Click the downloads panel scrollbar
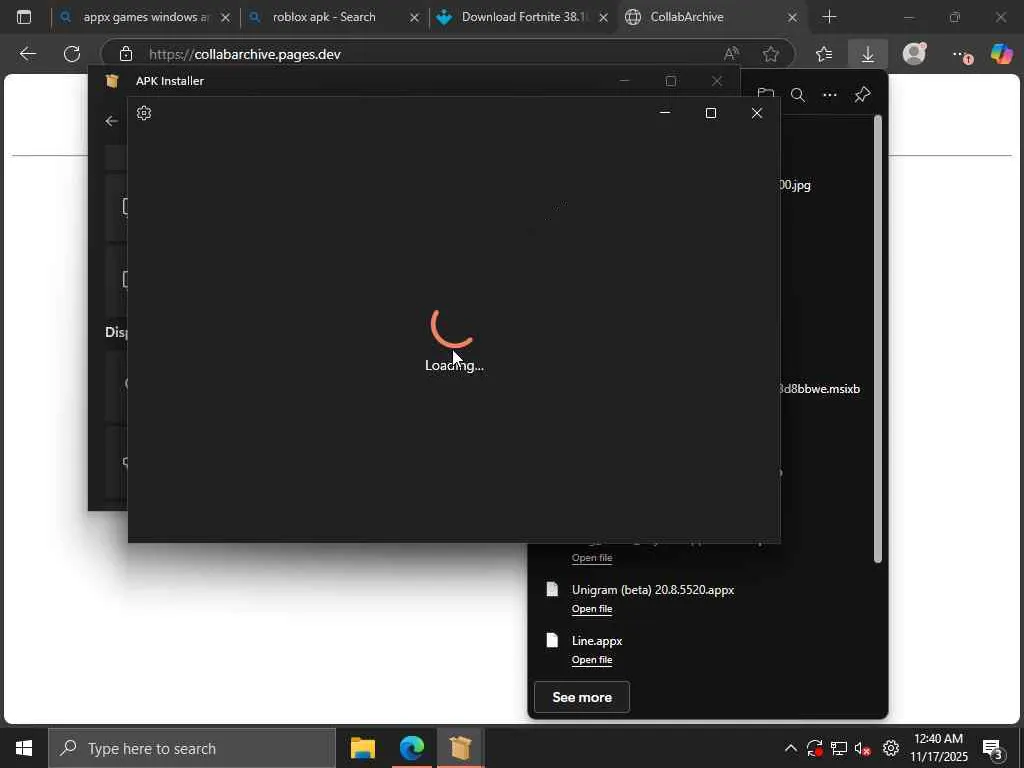Viewport: 1024px width, 768px height. [878, 340]
